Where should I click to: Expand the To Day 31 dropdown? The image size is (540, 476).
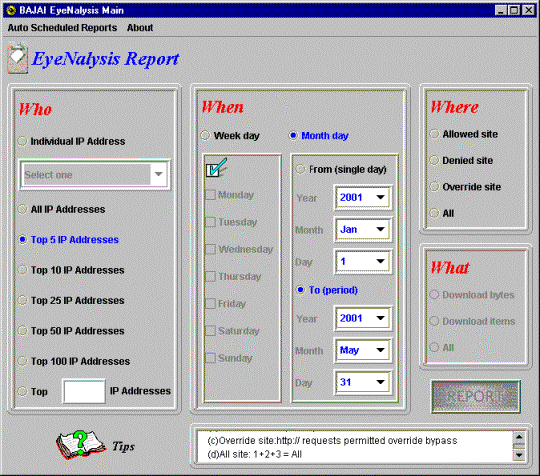click(363, 382)
